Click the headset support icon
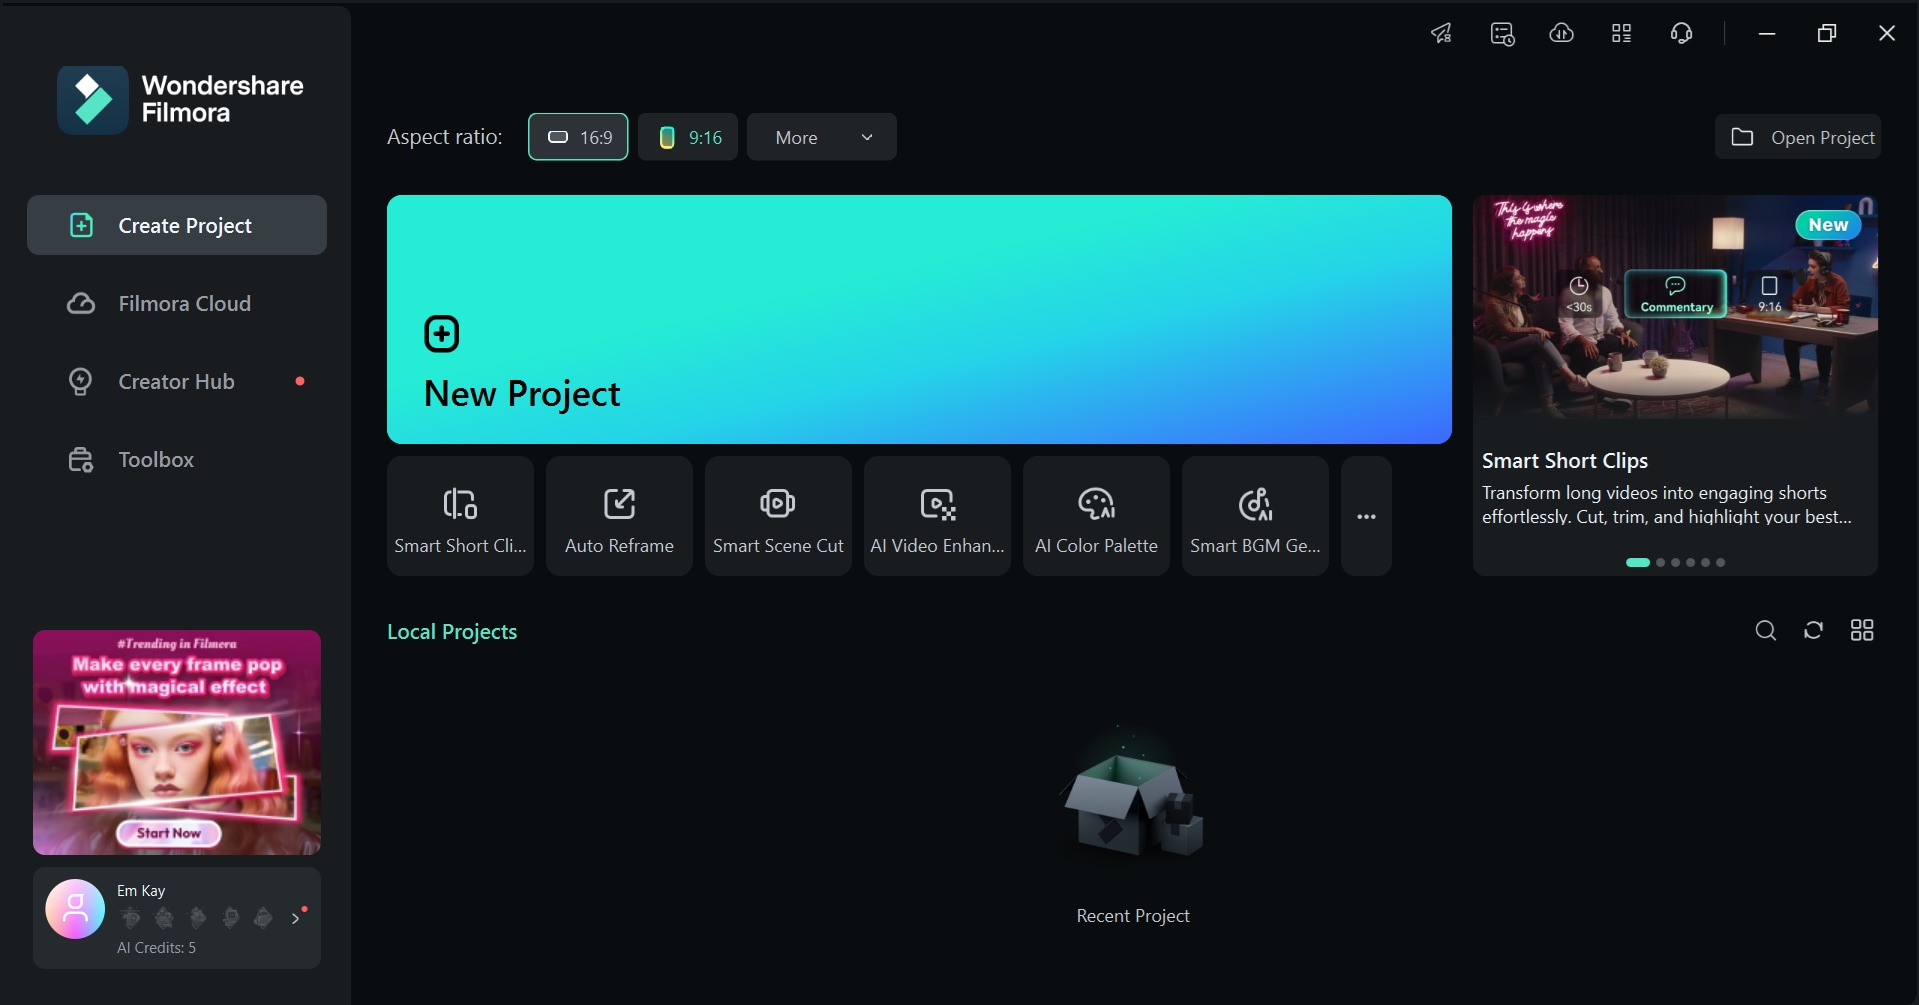 tap(1682, 33)
